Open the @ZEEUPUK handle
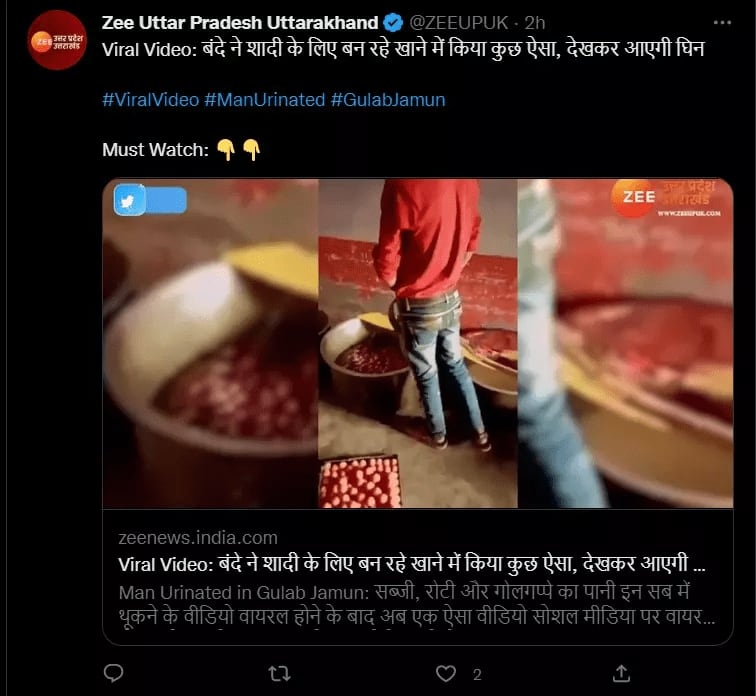 (459, 23)
